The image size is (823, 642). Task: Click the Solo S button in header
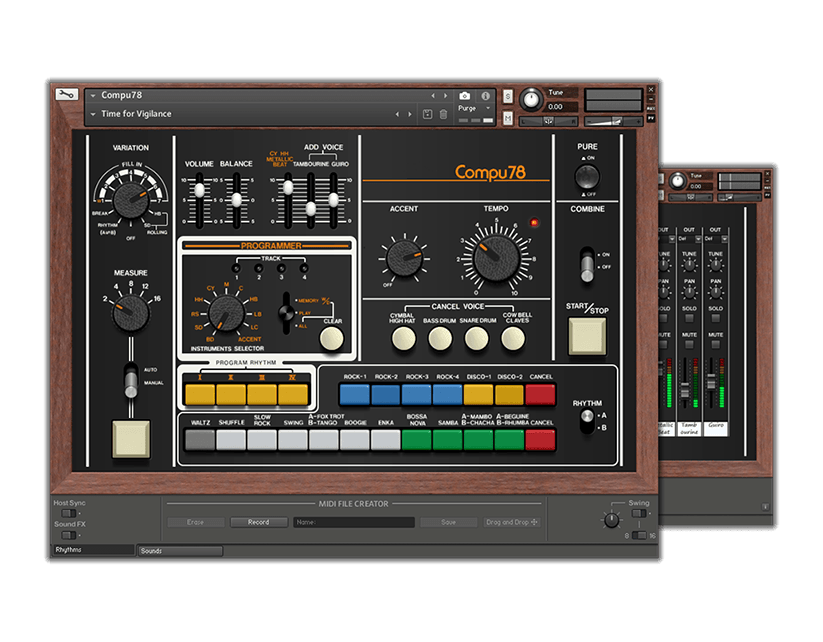pos(508,97)
